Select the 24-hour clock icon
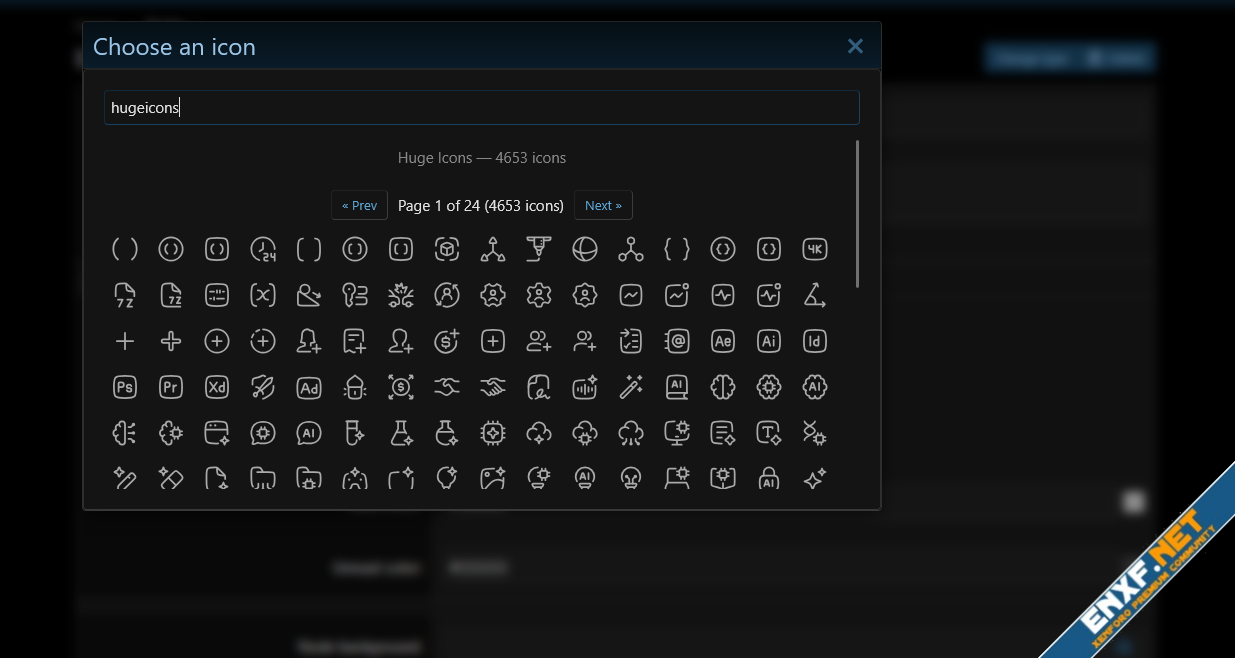Viewport: 1235px width, 658px height. pos(263,249)
